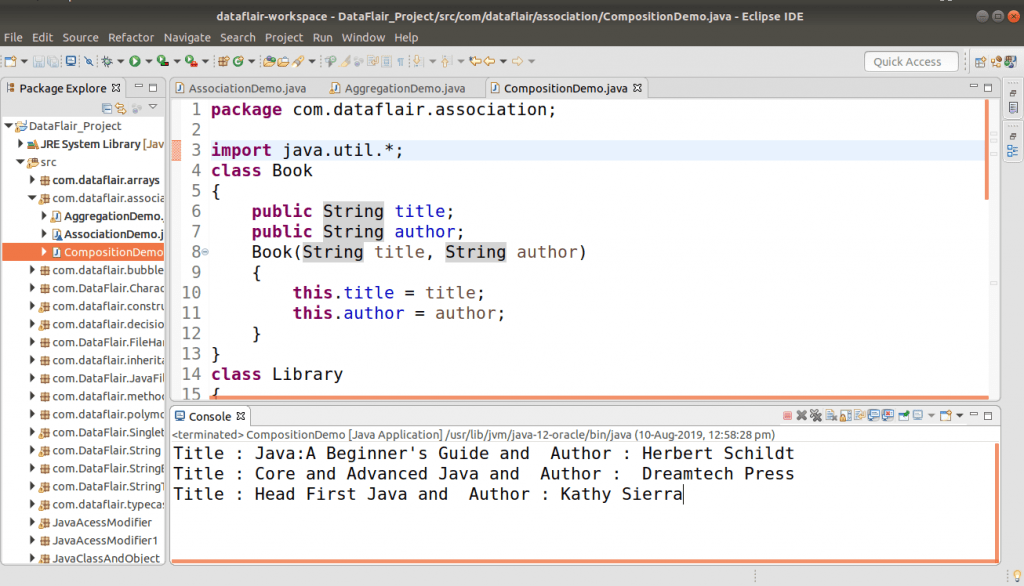Switch to AggregationDemo.java tab
Image resolution: width=1024 pixels, height=586 pixels.
[398, 88]
